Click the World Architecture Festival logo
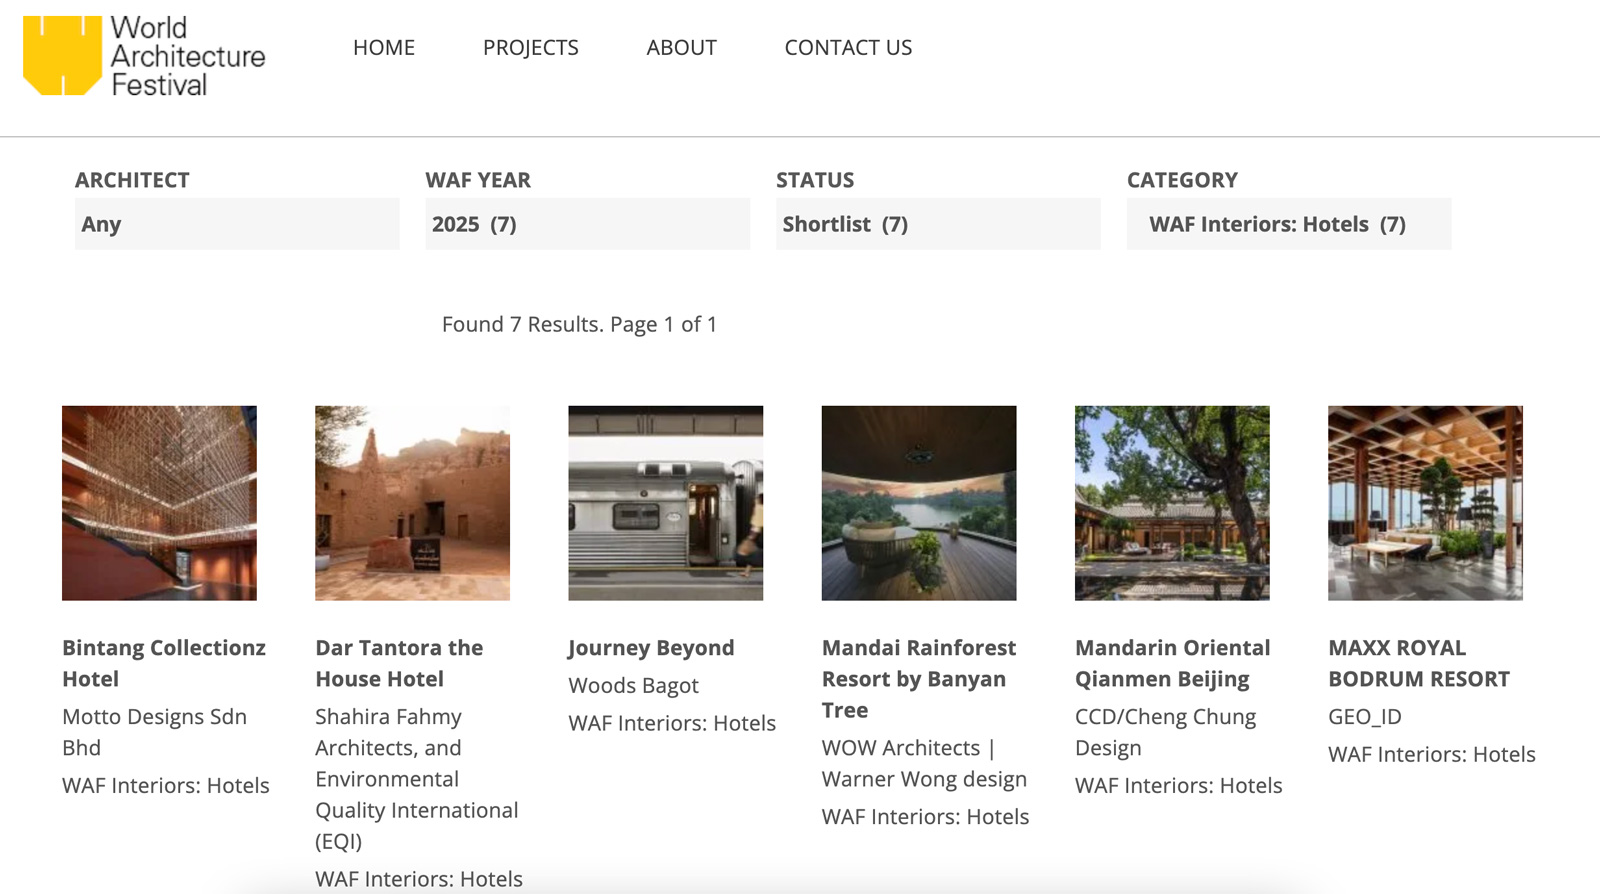Image resolution: width=1600 pixels, height=894 pixels. [x=144, y=56]
